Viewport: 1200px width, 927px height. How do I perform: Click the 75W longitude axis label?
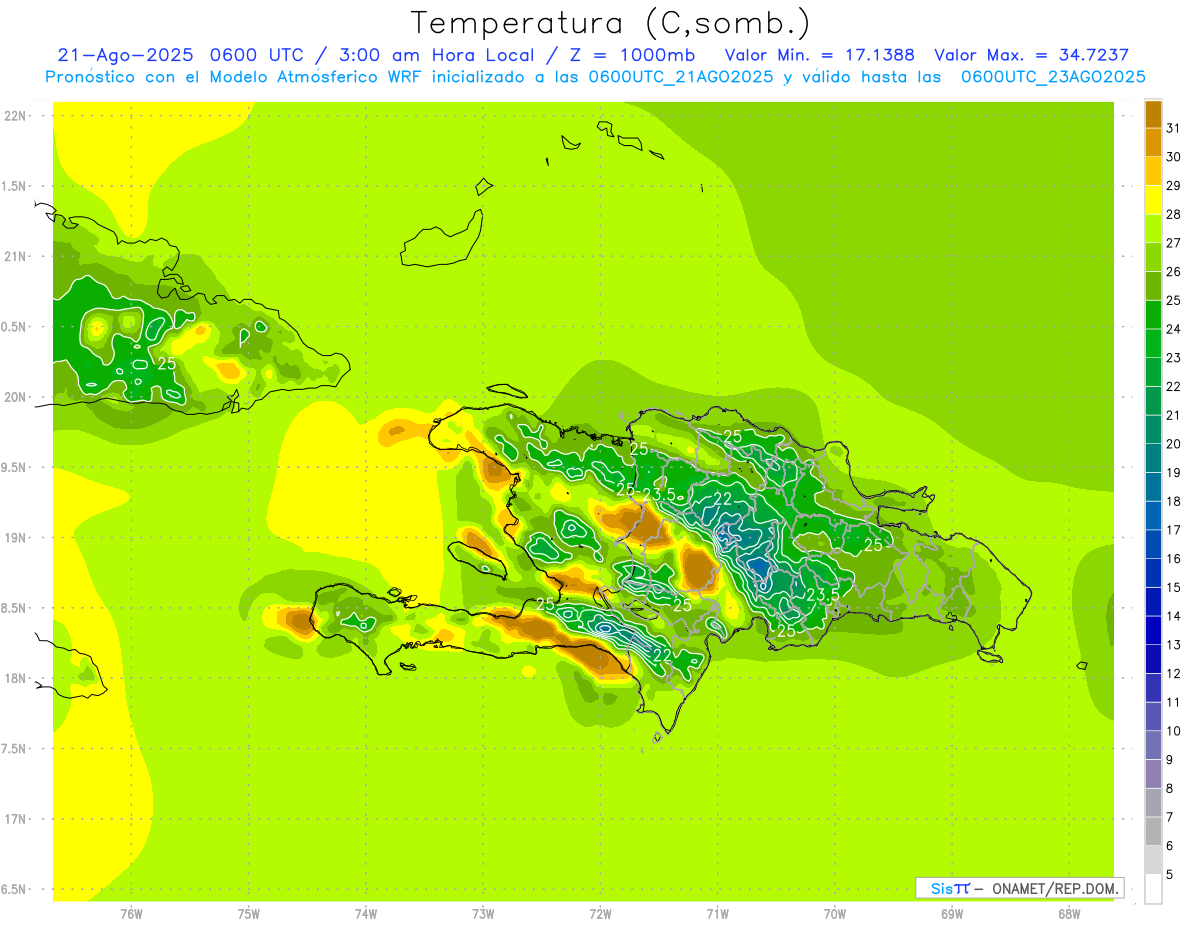coord(249,914)
